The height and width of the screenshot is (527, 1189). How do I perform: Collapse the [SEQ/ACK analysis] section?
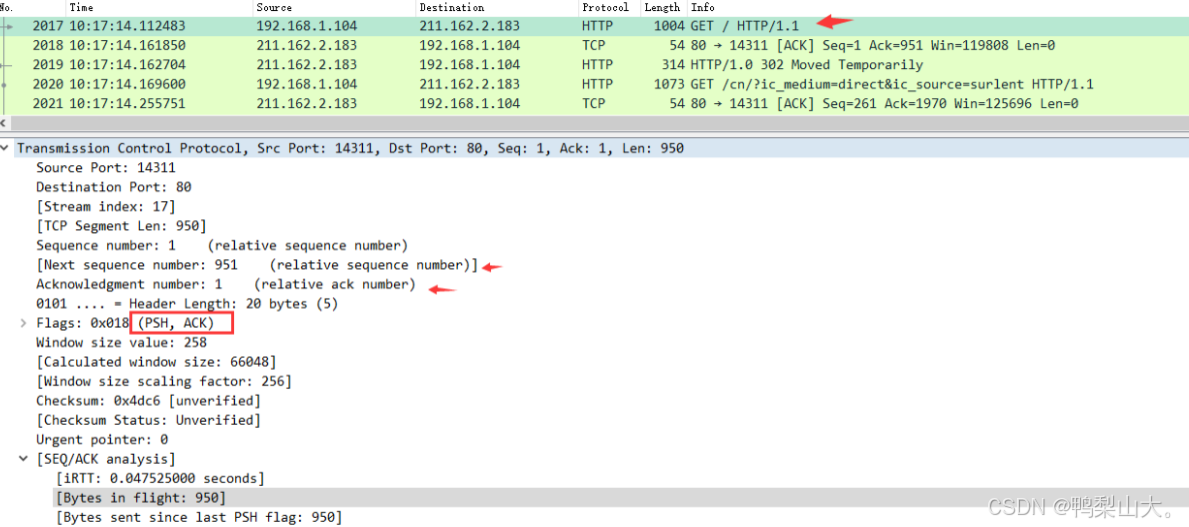[x=26, y=460]
